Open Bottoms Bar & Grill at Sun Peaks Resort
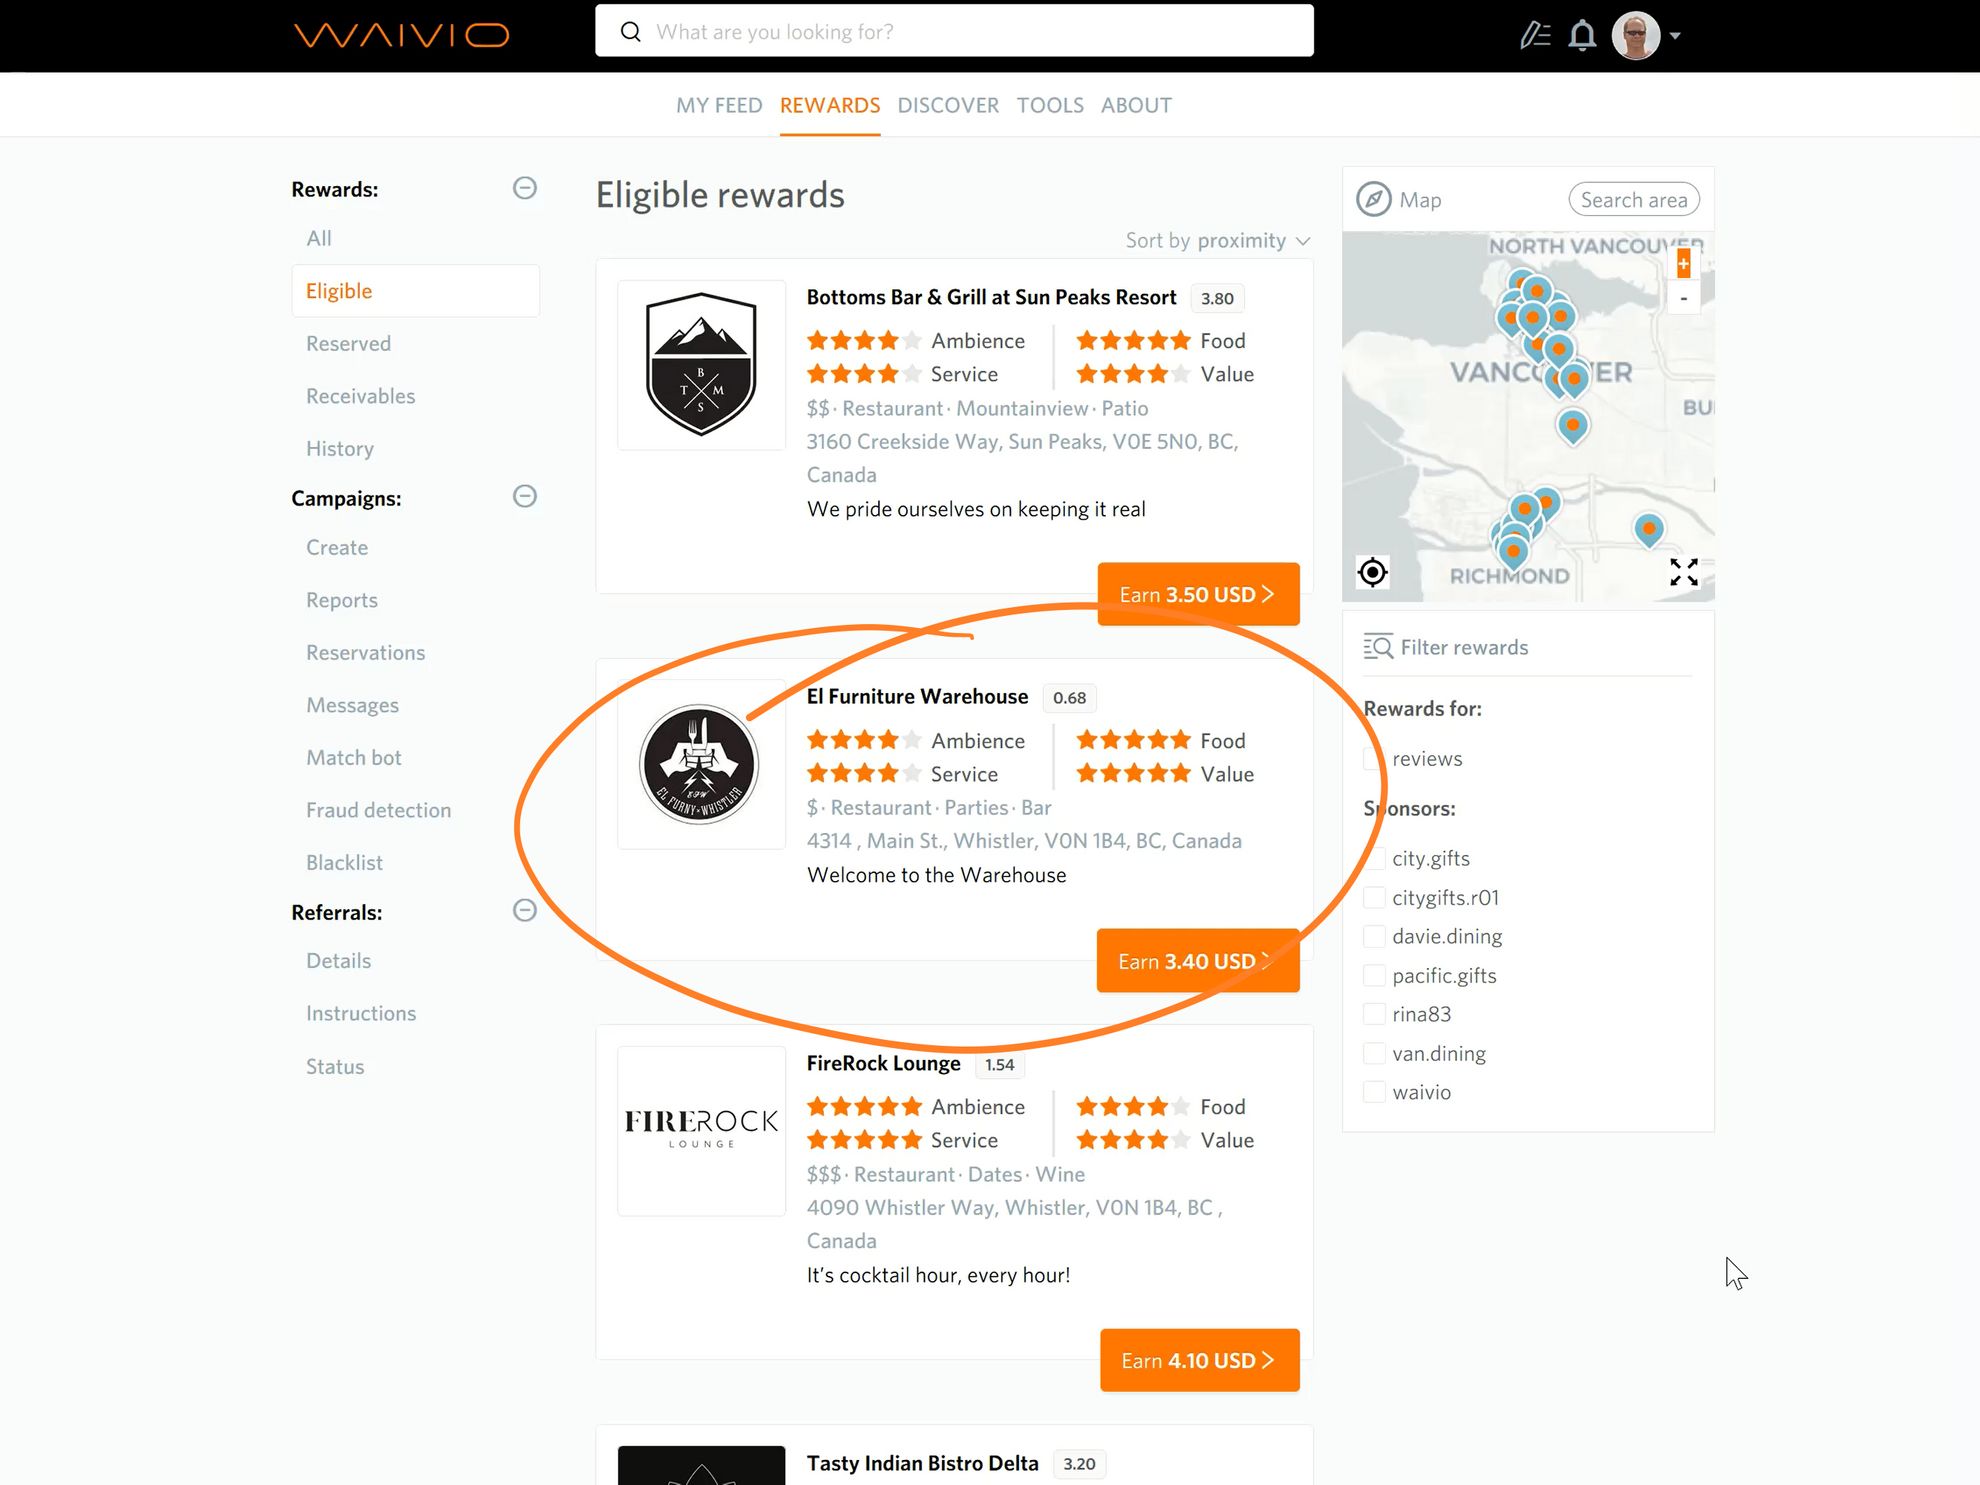The image size is (1980, 1485). click(991, 297)
